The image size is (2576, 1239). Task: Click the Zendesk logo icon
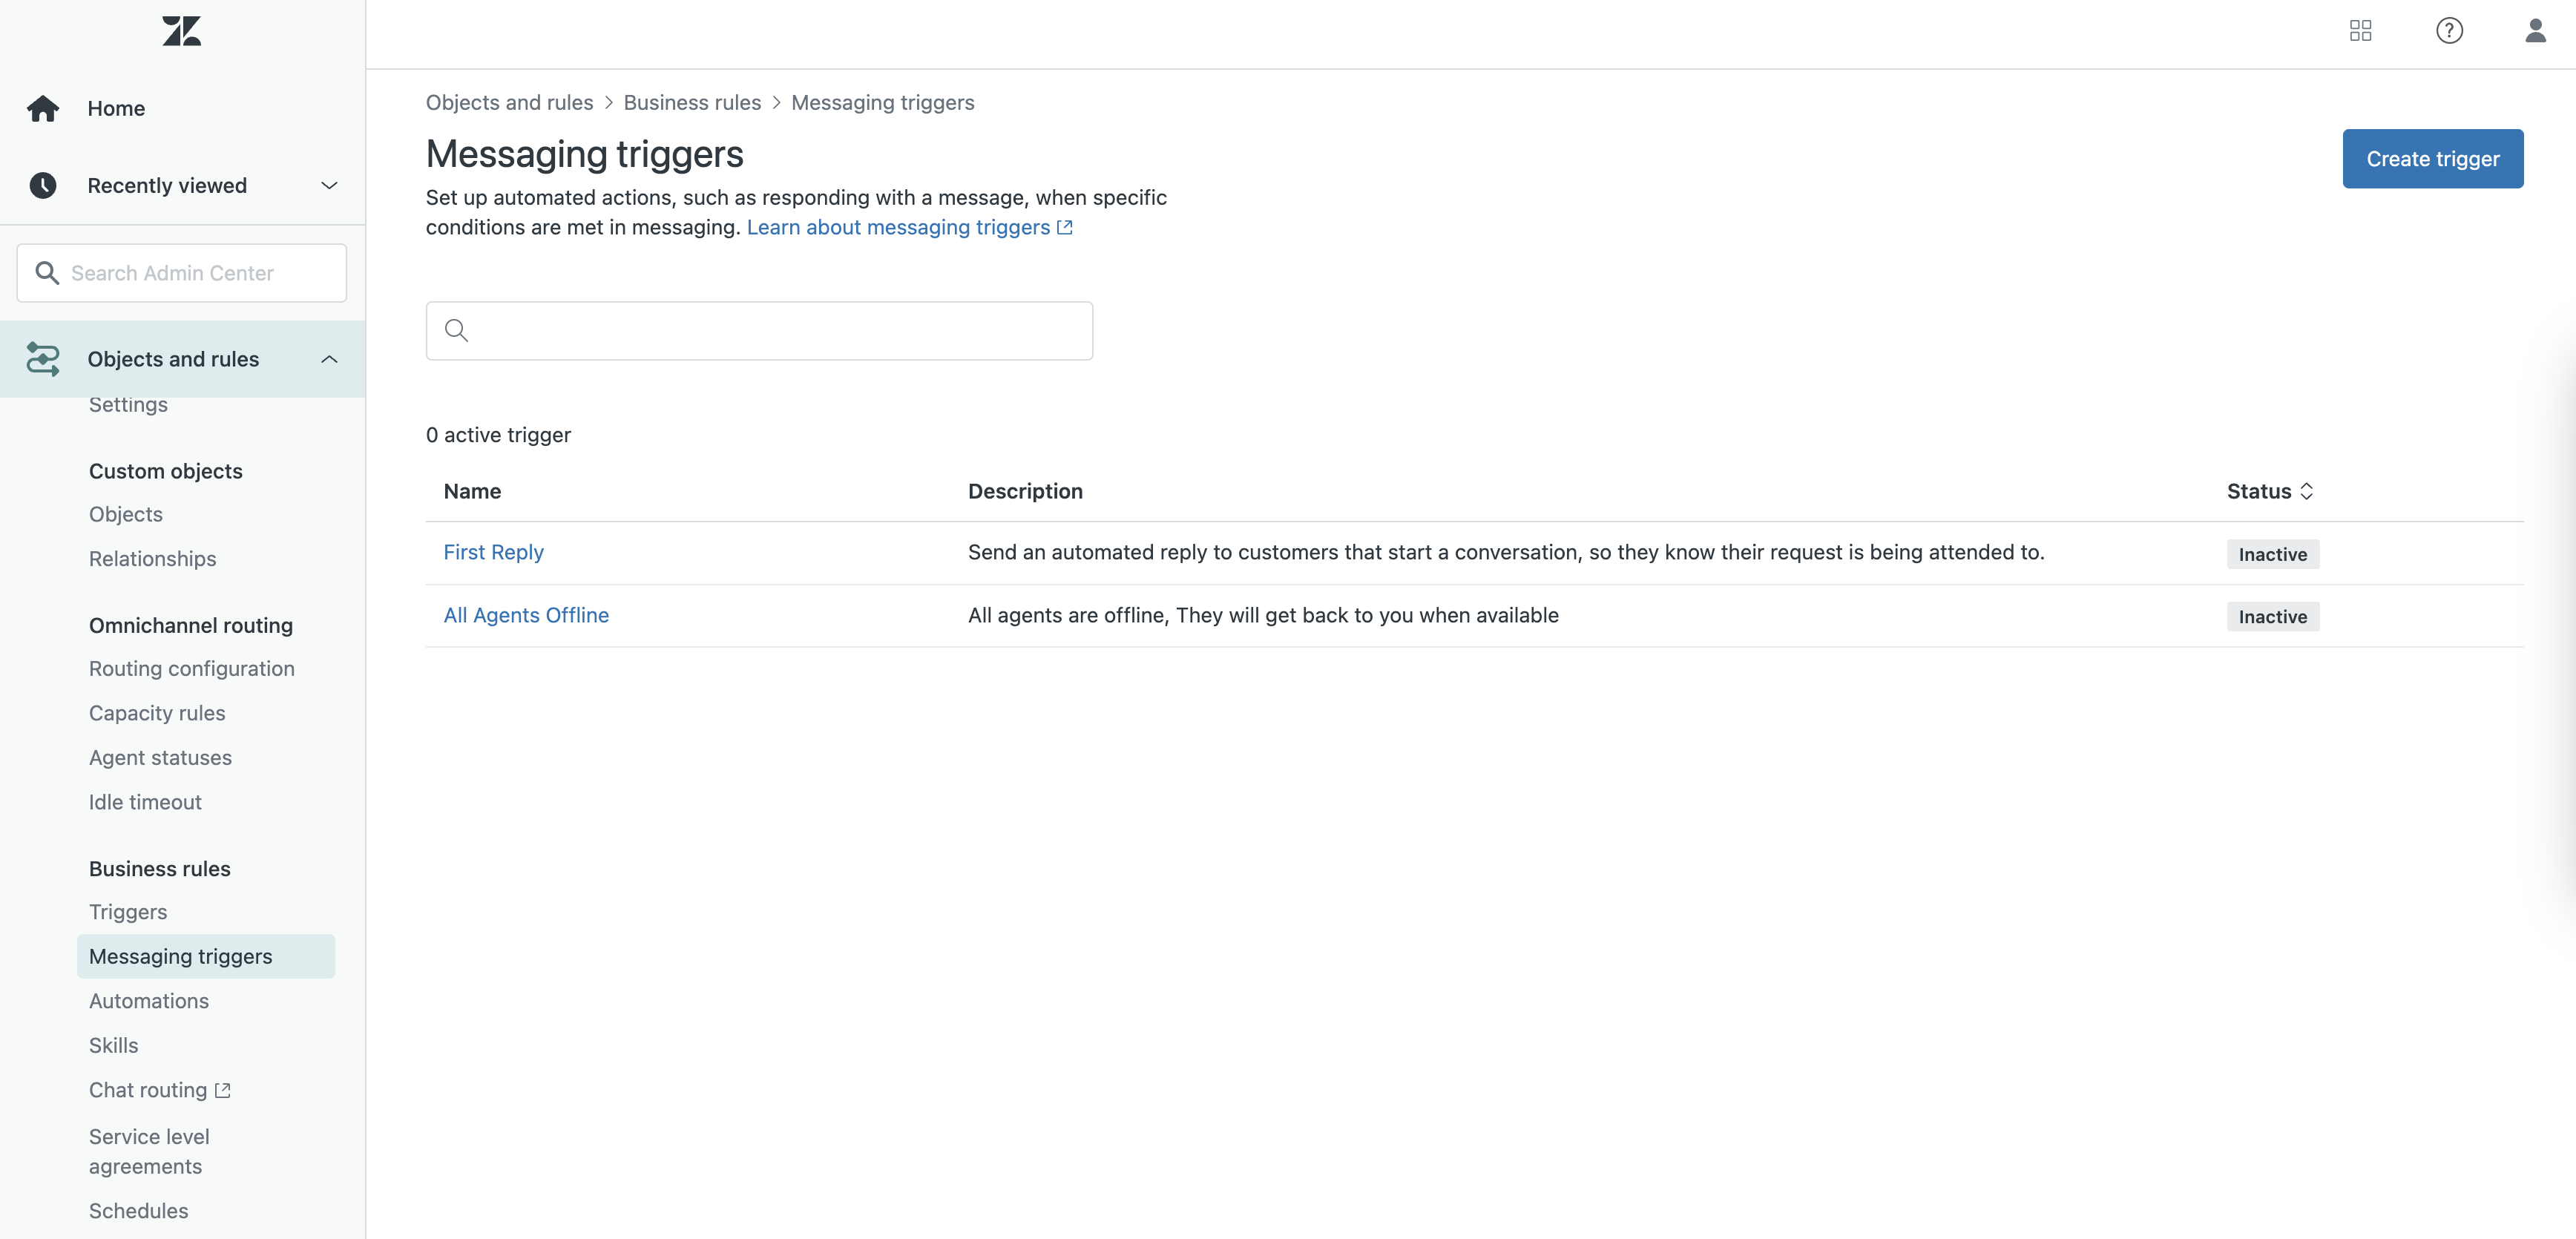click(181, 31)
